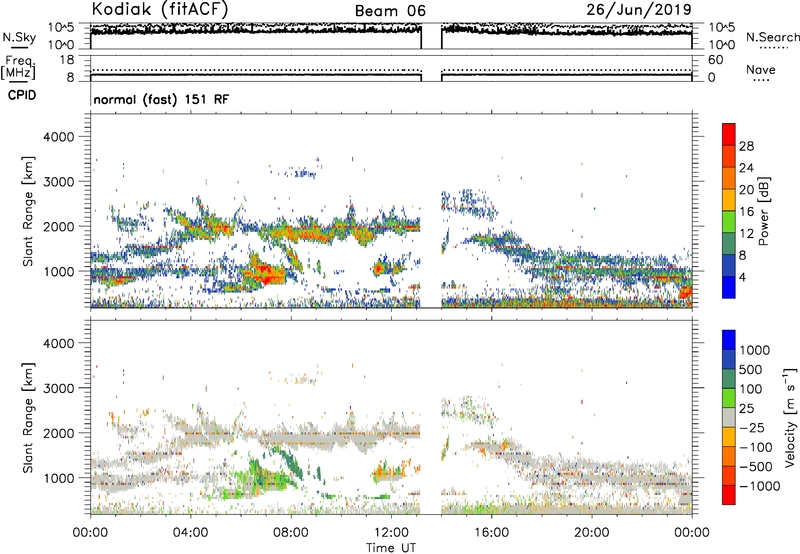
Task: Click the "3000" tick of the power panel
Action: (x=58, y=182)
